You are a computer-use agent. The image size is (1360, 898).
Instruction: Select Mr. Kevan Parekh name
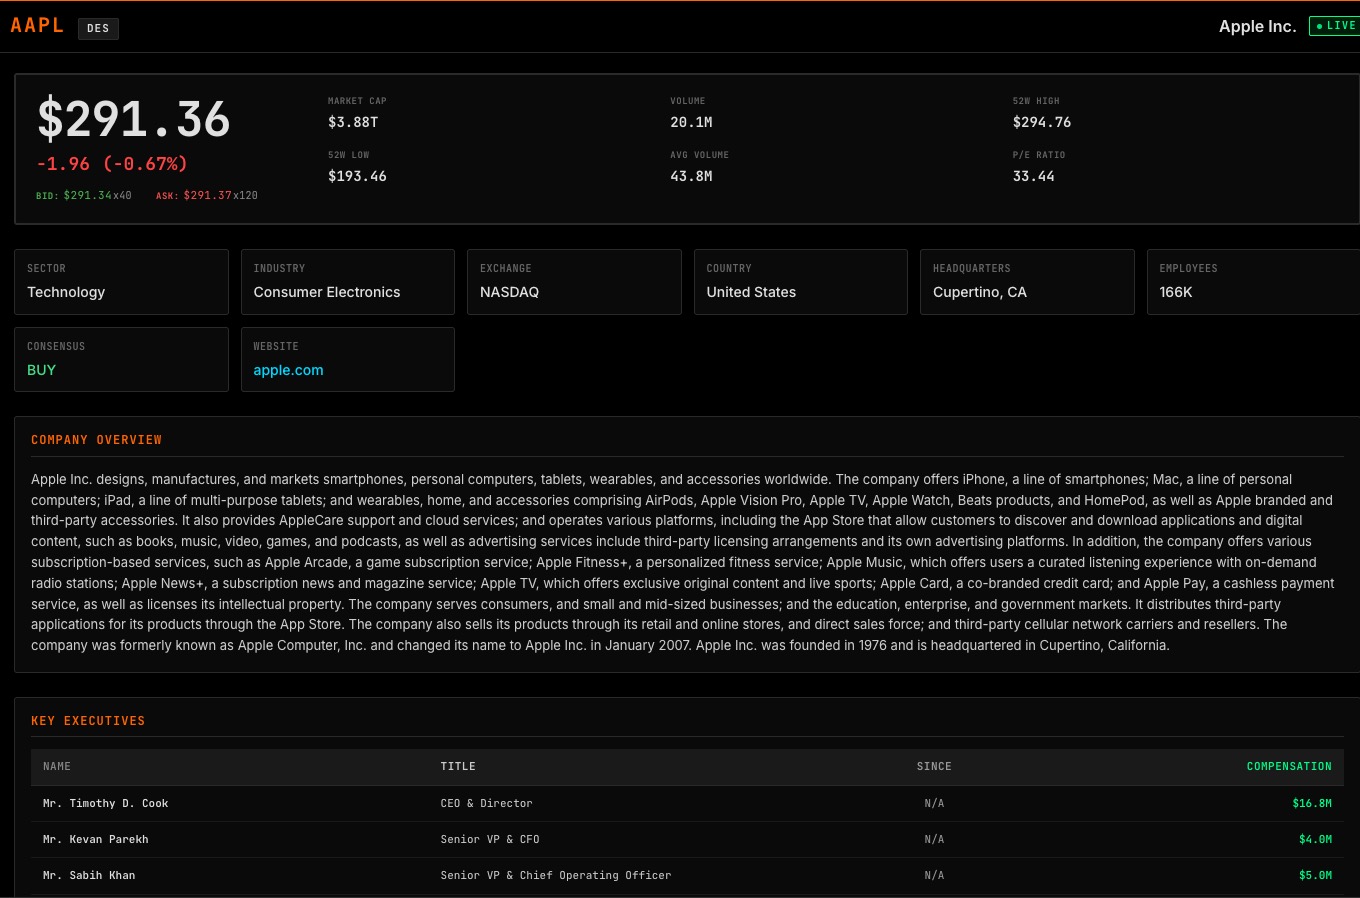click(95, 840)
